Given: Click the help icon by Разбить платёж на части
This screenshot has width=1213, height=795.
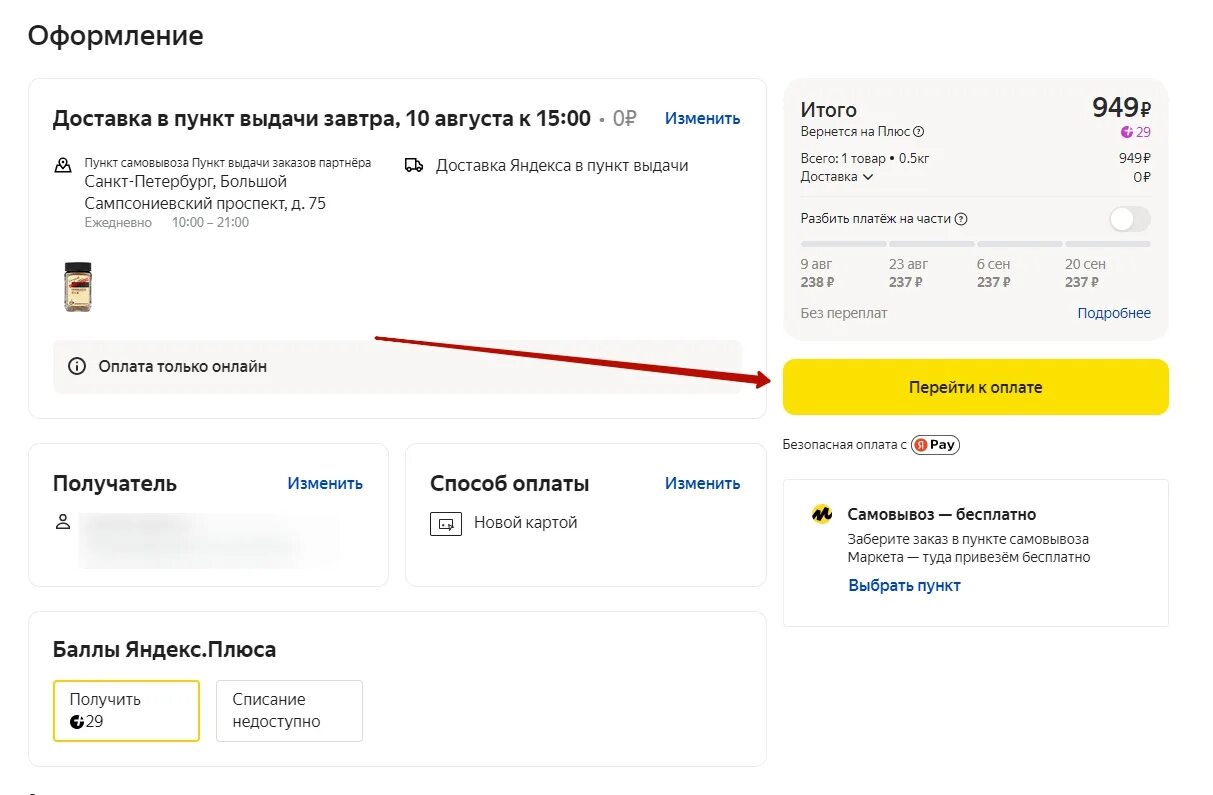Looking at the screenshot, I should tap(961, 219).
